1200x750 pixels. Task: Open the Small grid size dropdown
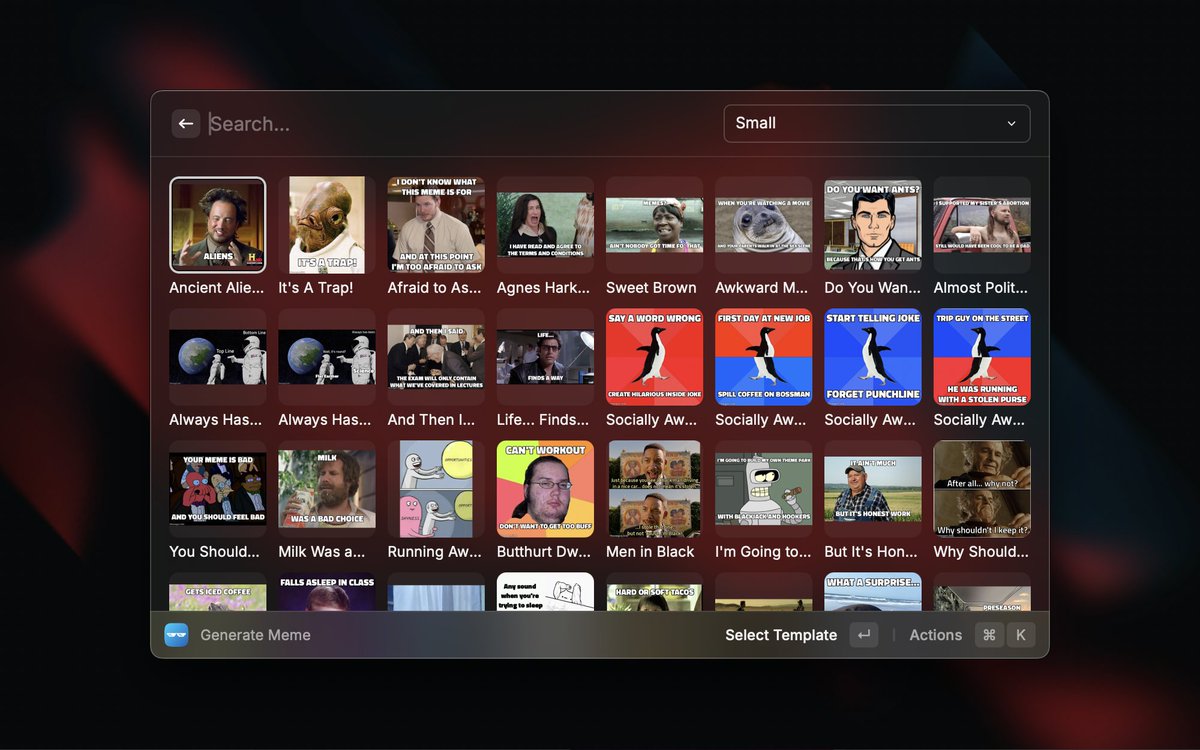pyautogui.click(x=877, y=123)
